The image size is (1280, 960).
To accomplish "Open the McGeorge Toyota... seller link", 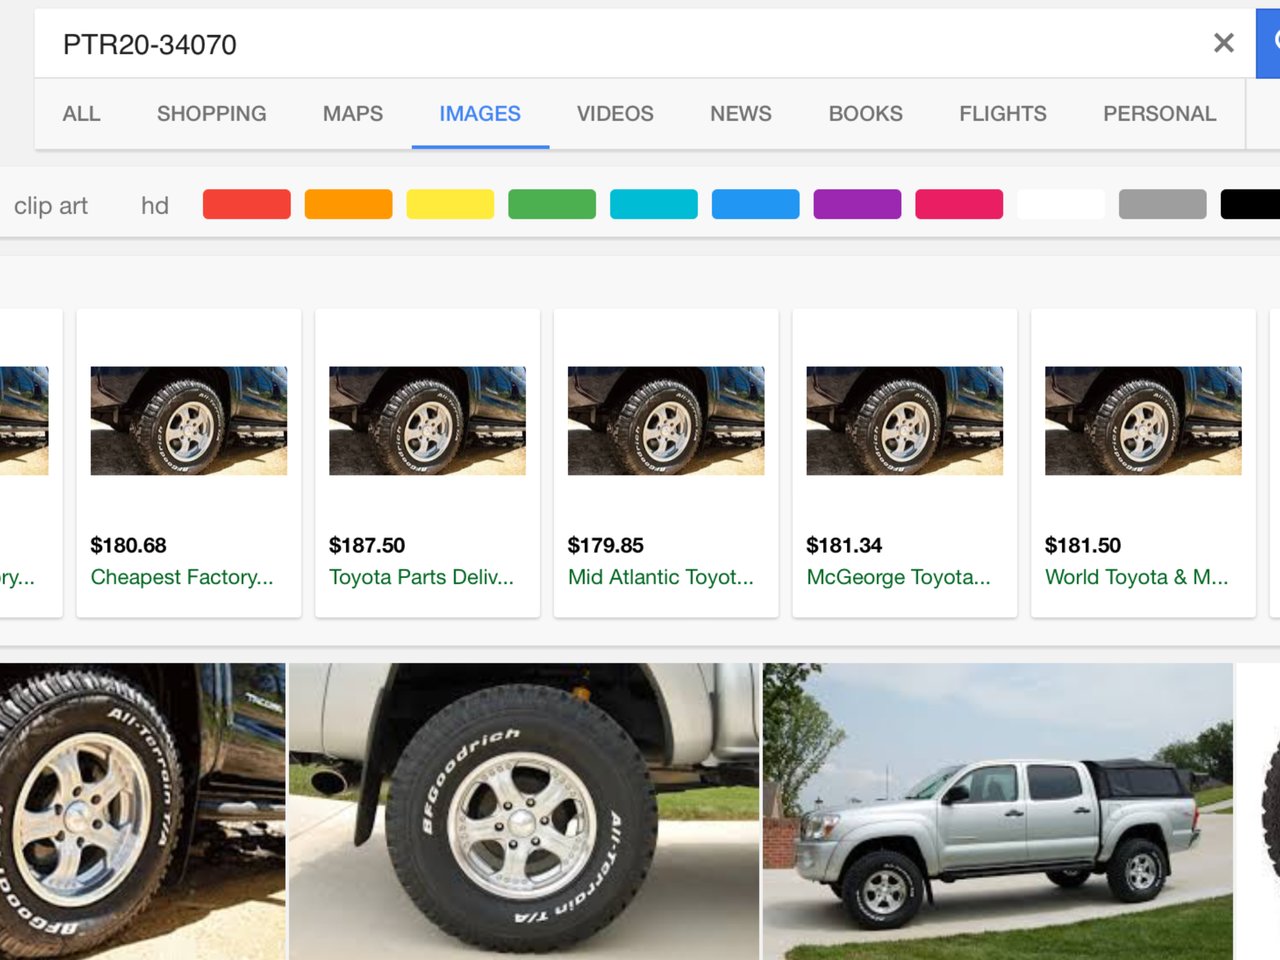I will click(x=899, y=577).
